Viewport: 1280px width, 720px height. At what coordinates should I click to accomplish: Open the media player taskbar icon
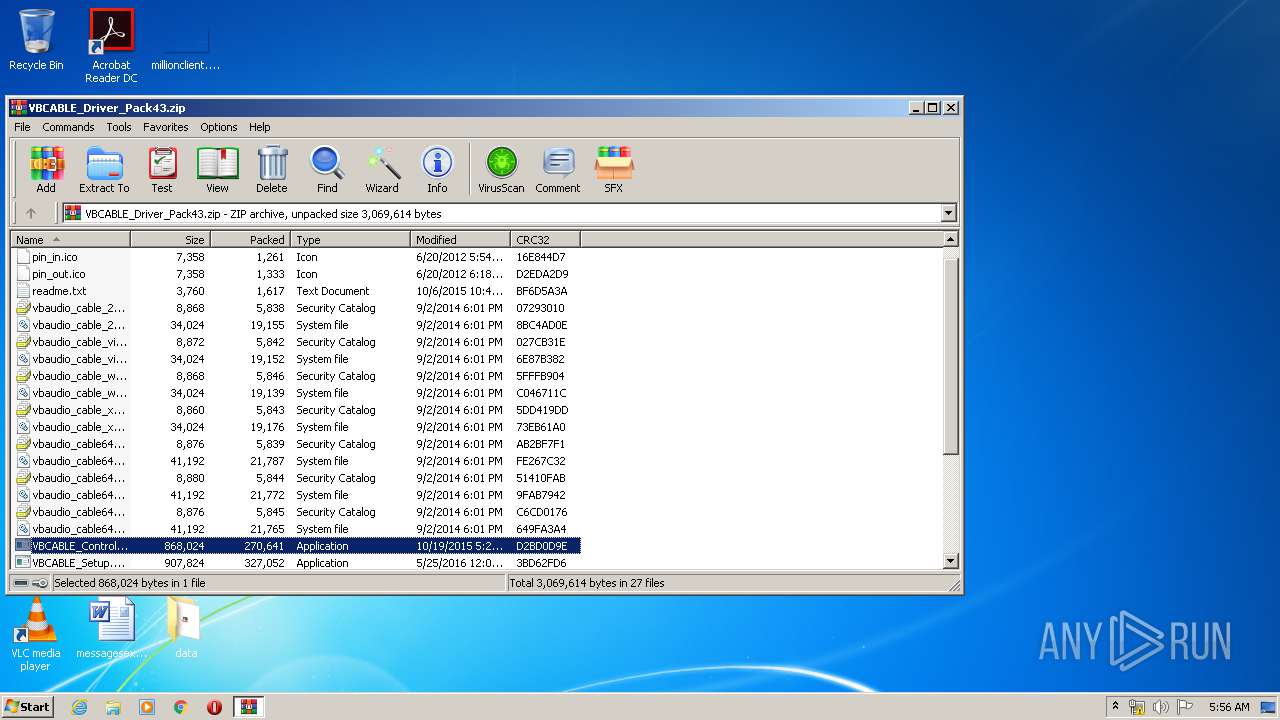coord(147,707)
